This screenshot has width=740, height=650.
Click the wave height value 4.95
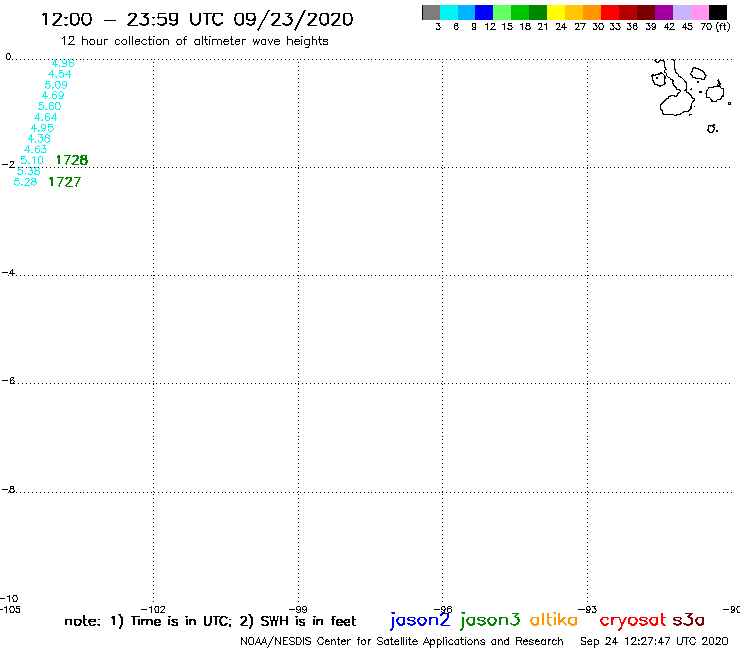click(x=42, y=128)
